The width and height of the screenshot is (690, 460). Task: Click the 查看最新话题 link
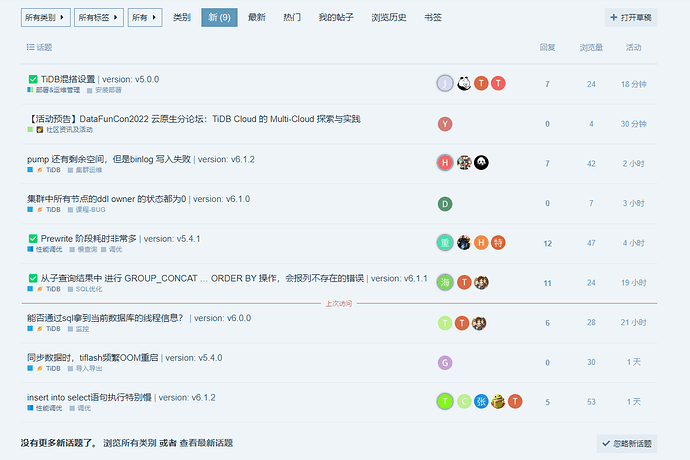point(206,443)
